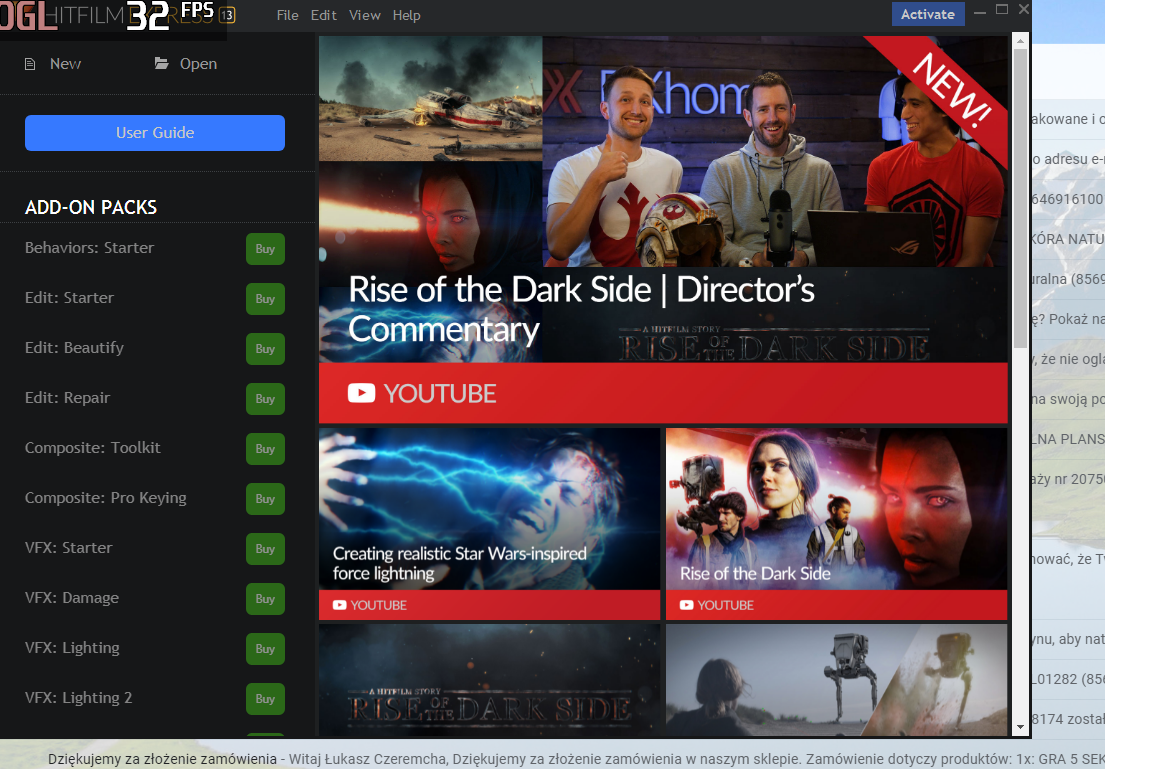Viewport: 1152px width, 769px height.
Task: Click the YOUTUBE label under force lightning card
Action: (378, 605)
